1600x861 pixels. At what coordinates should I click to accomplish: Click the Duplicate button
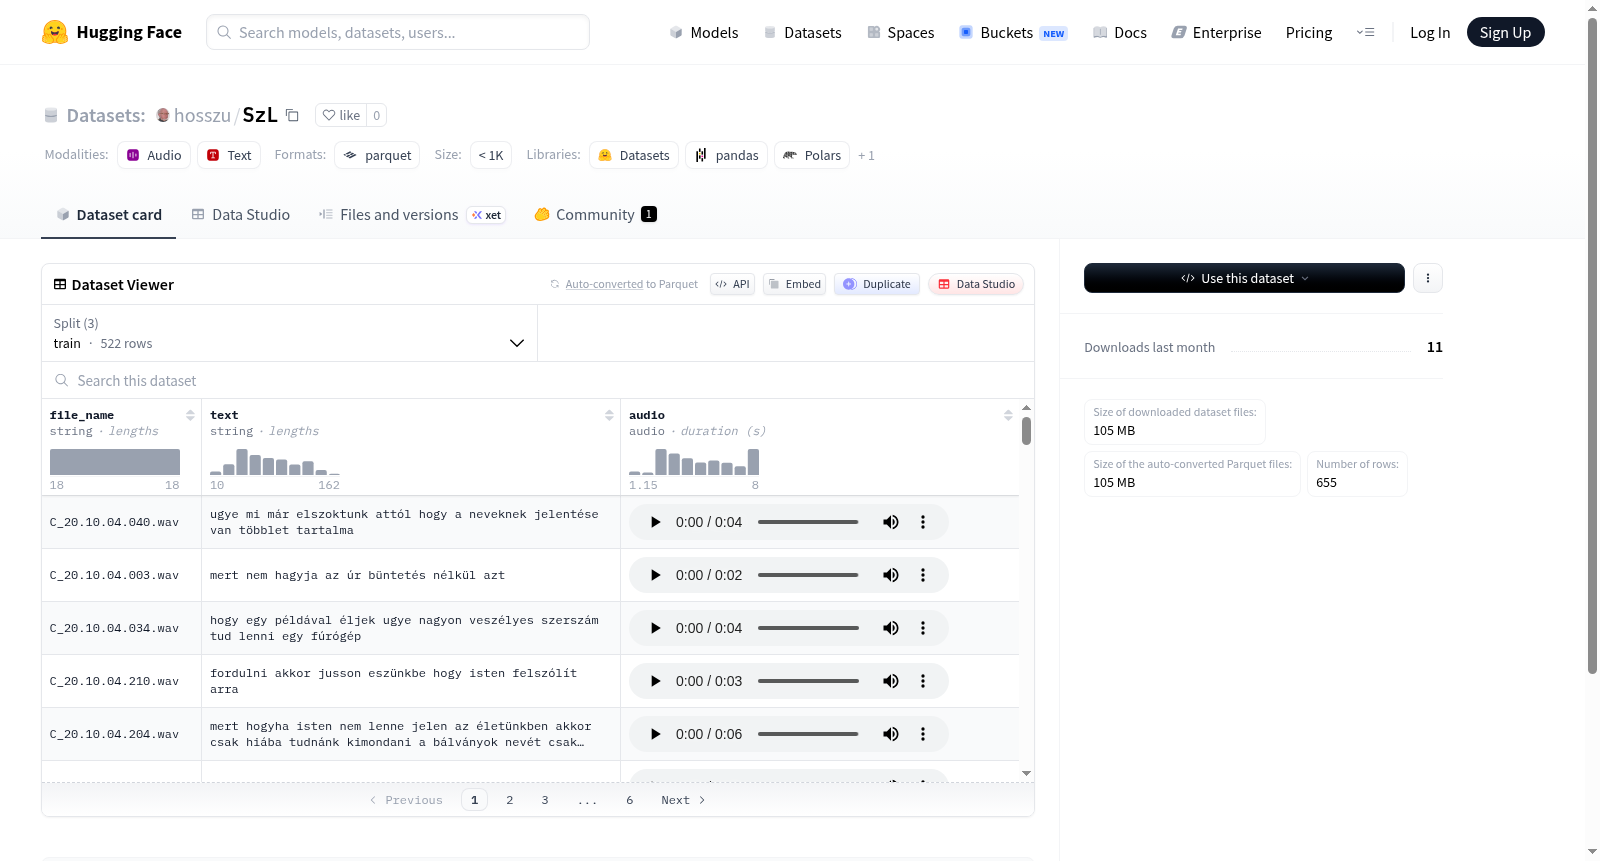pos(877,284)
